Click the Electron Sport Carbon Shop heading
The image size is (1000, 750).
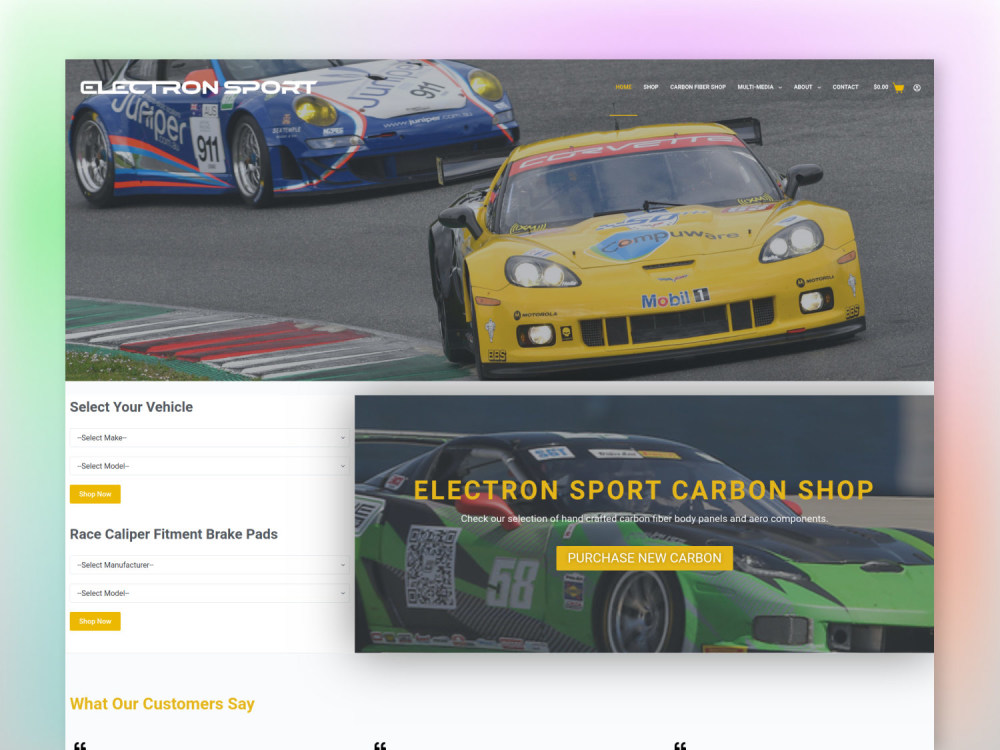click(x=644, y=490)
